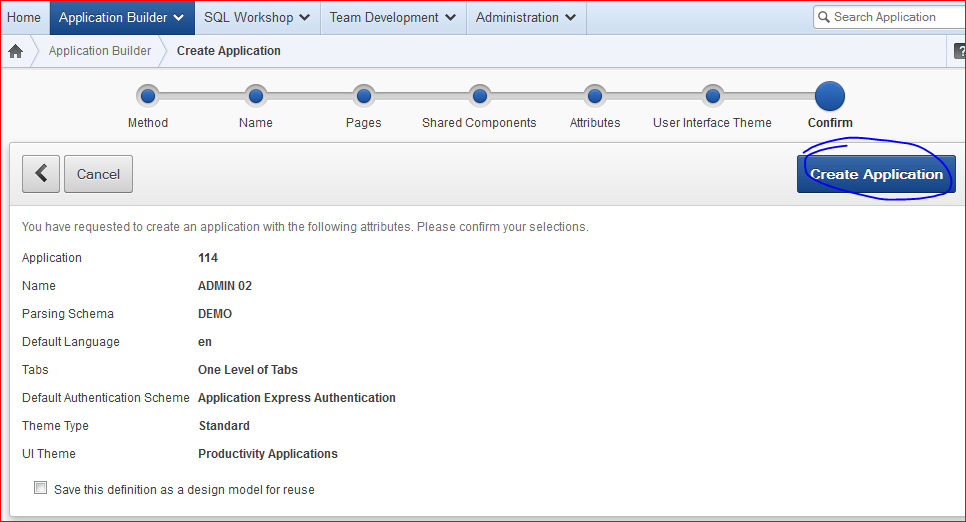Select the Productivity Applications theme value

click(268, 454)
